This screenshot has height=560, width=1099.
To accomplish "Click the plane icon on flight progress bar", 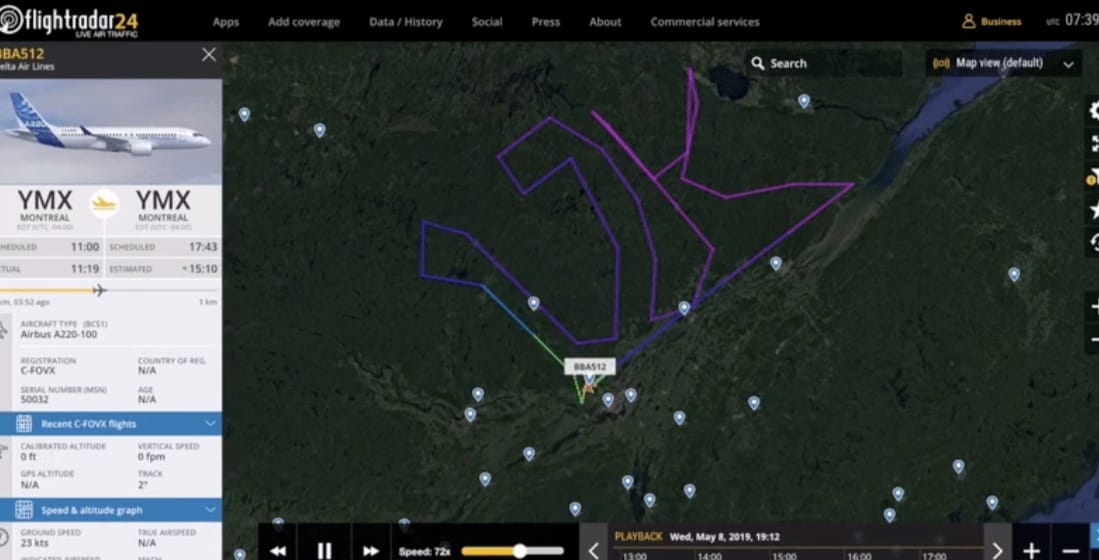I will (x=100, y=289).
